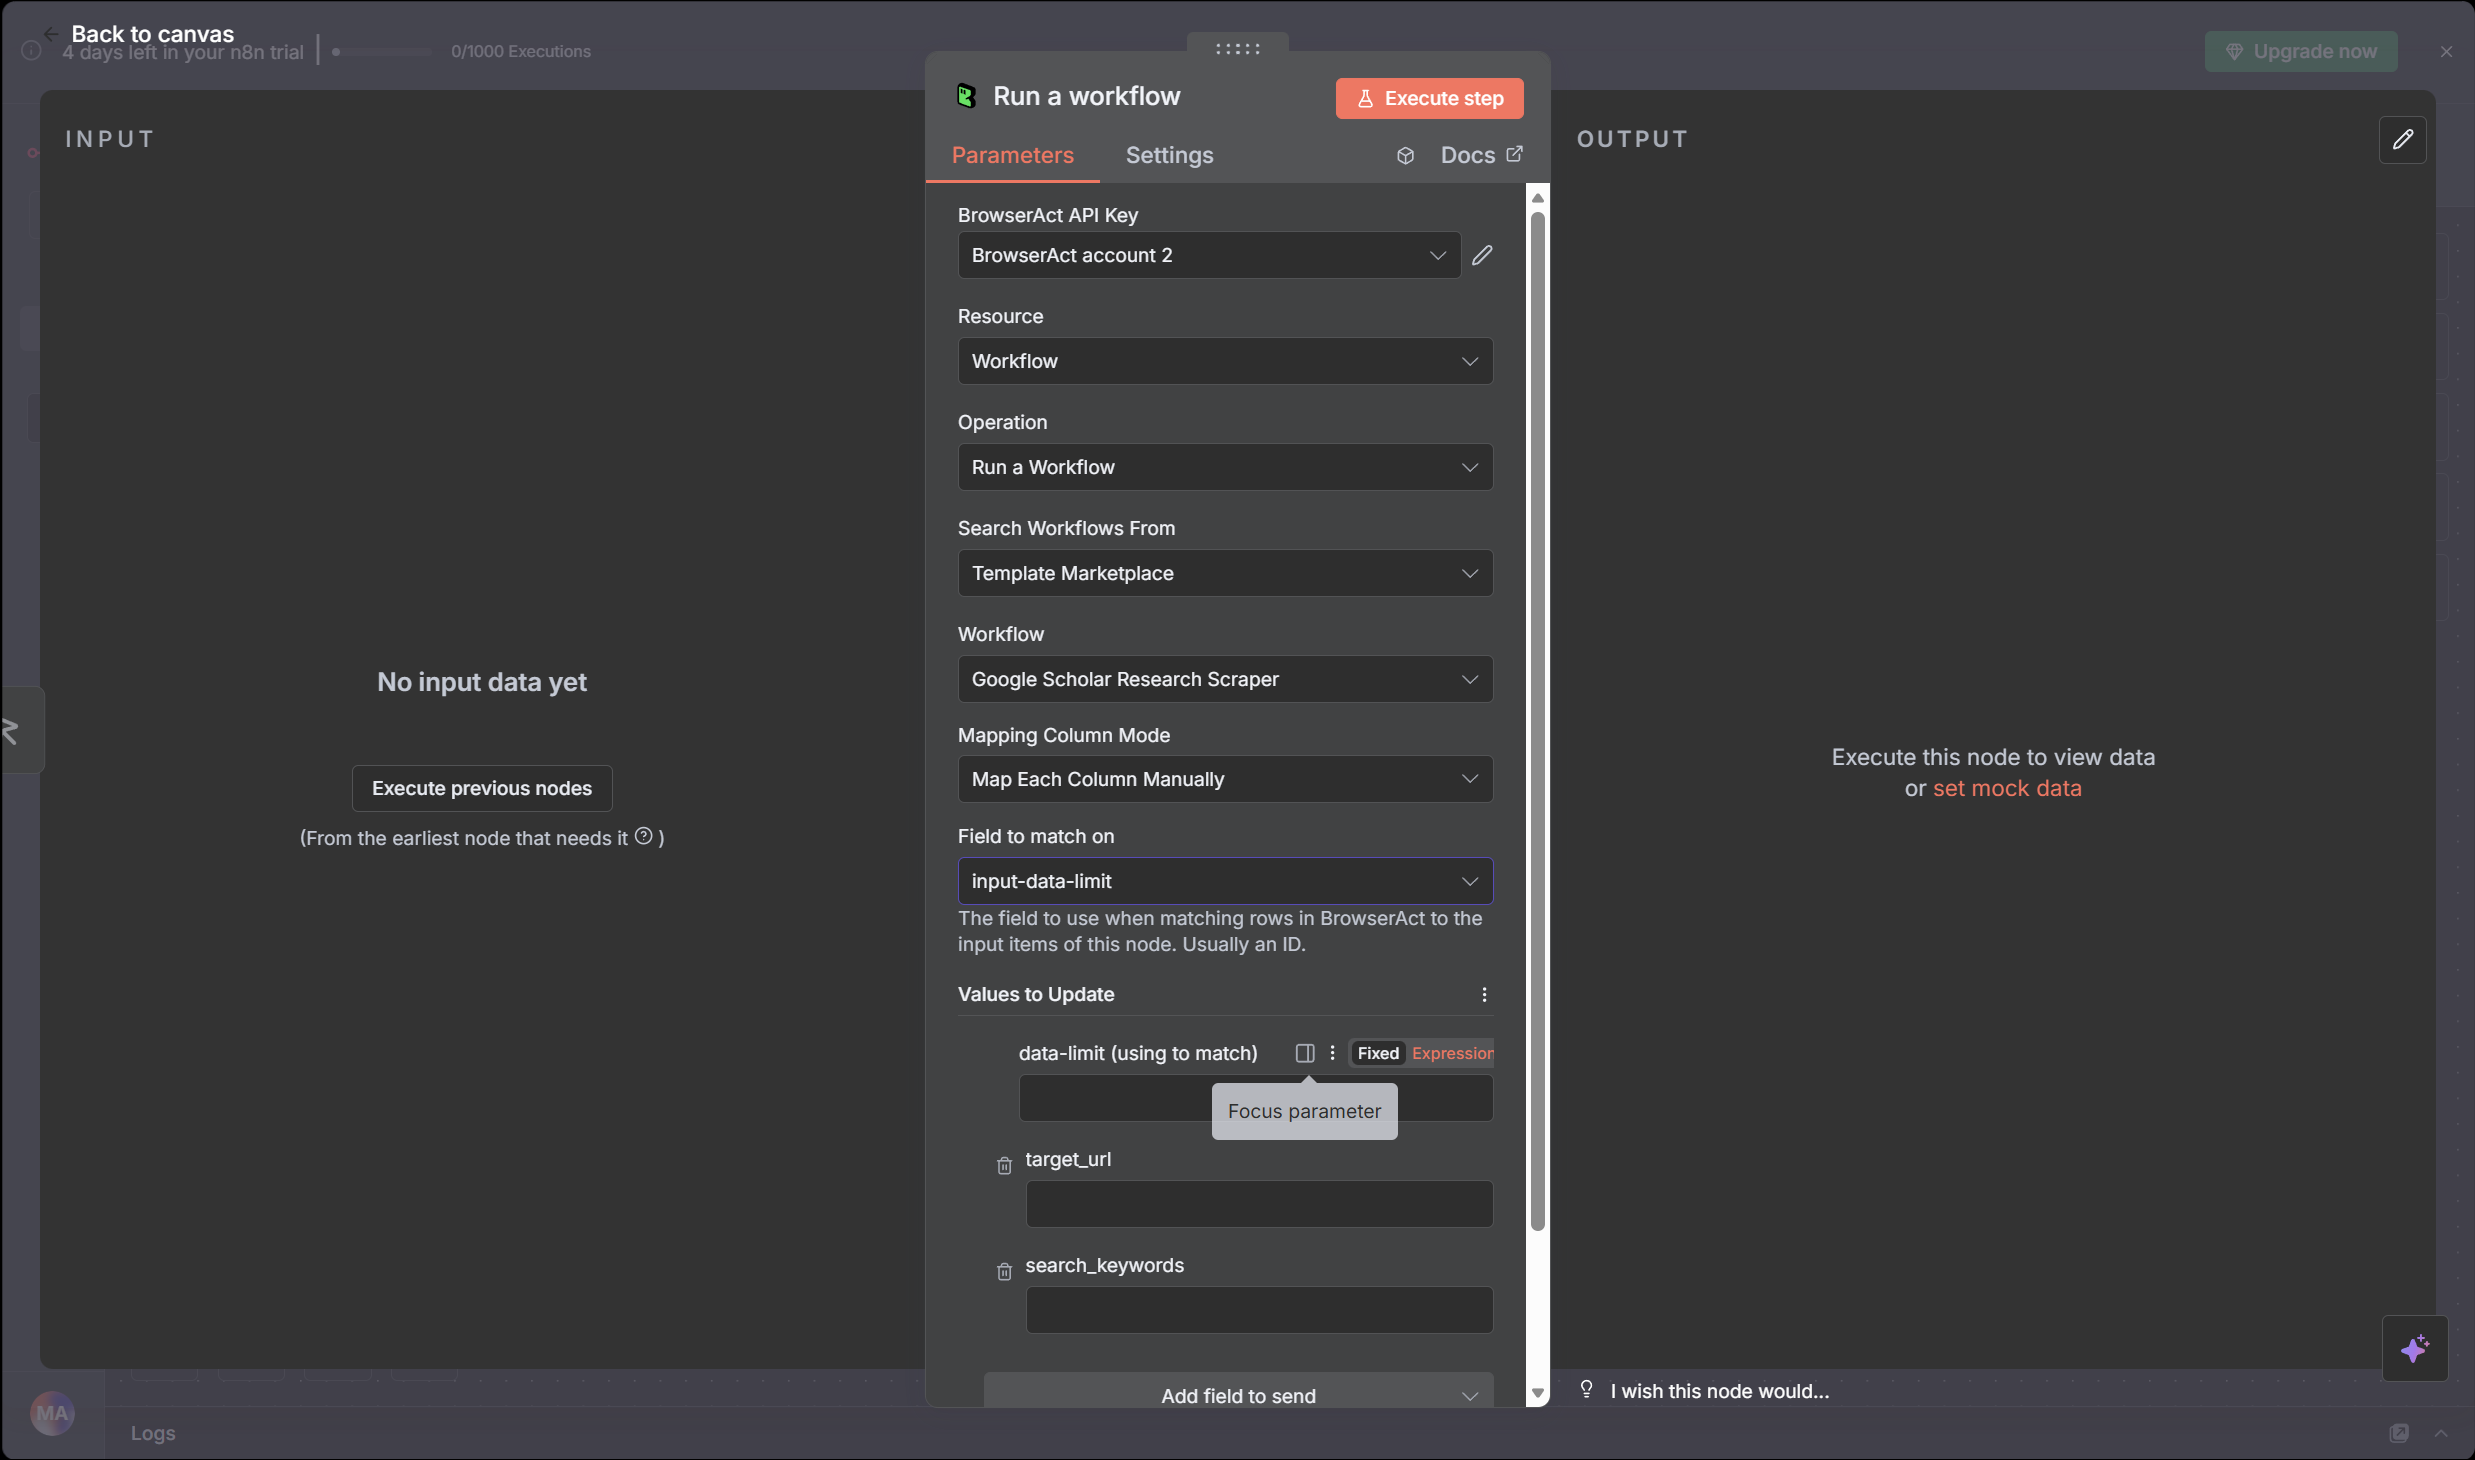Open Values to Update options menu
The height and width of the screenshot is (1460, 2475).
point(1484,994)
